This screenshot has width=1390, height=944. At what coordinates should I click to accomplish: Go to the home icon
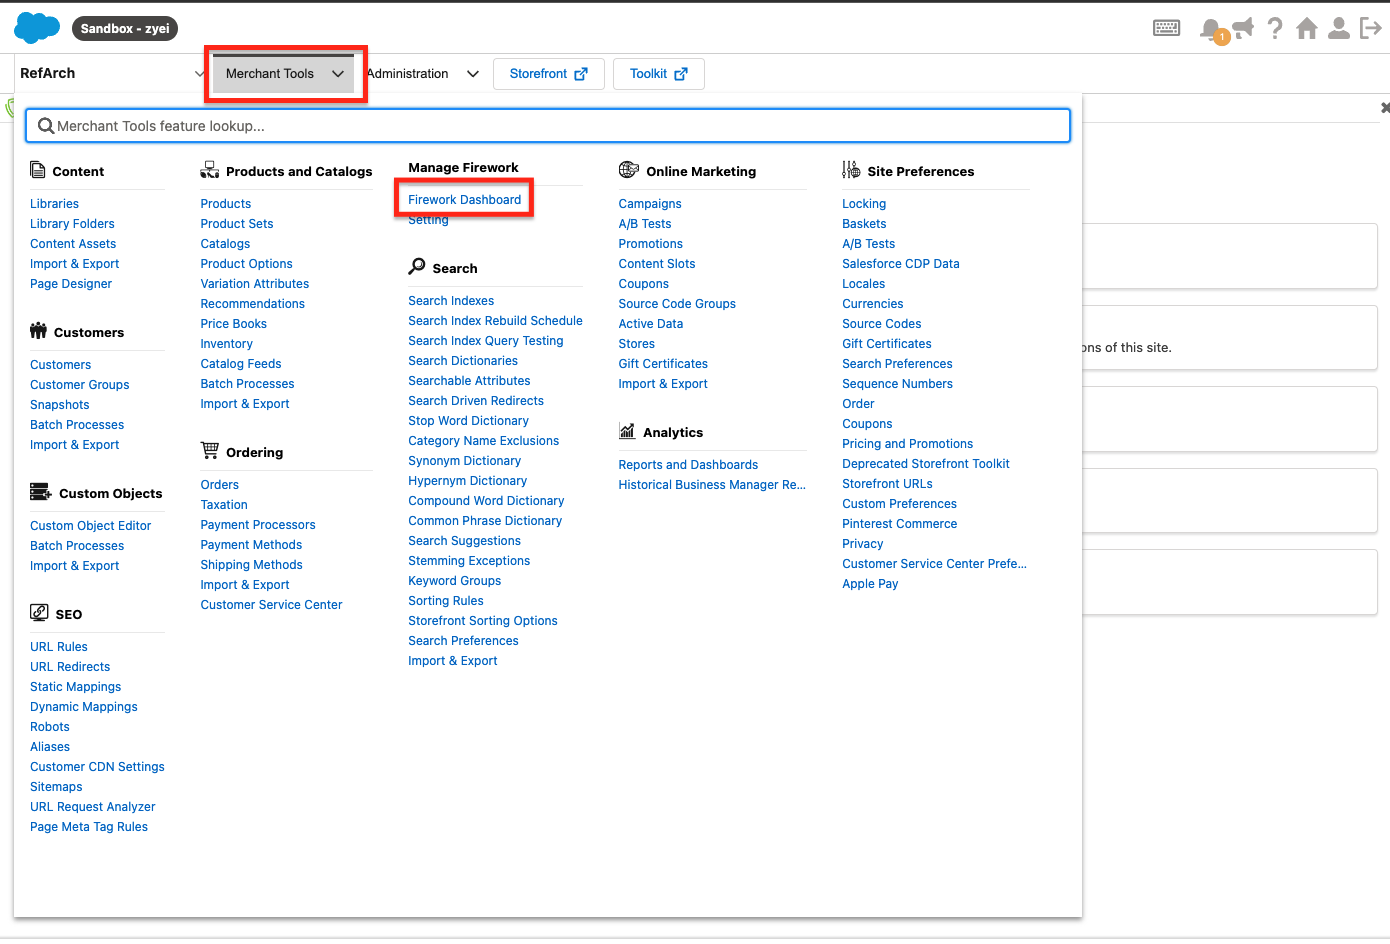pyautogui.click(x=1306, y=29)
